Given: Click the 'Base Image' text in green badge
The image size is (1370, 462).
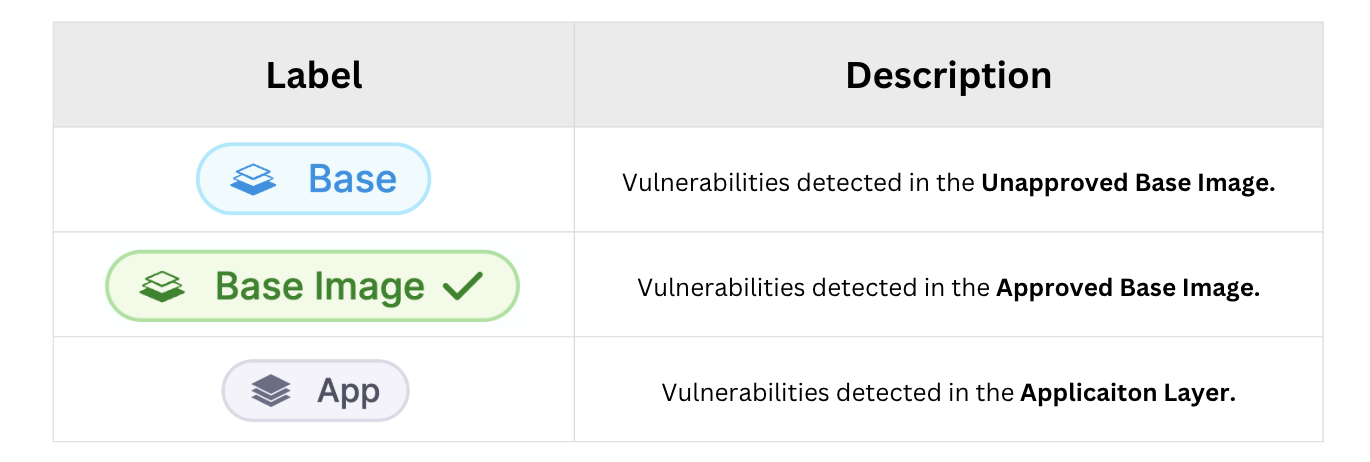Looking at the screenshot, I should pyautogui.click(x=320, y=287).
